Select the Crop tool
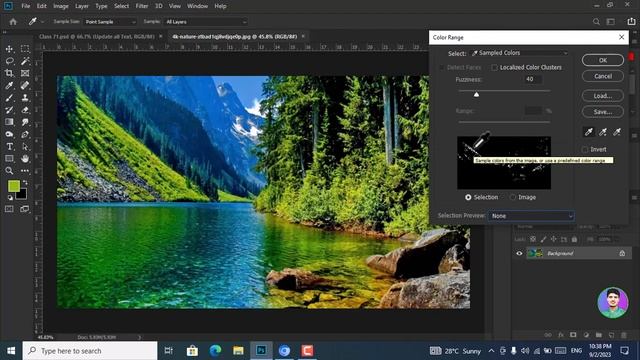This screenshot has height=360, width=640. pyautogui.click(x=9, y=73)
